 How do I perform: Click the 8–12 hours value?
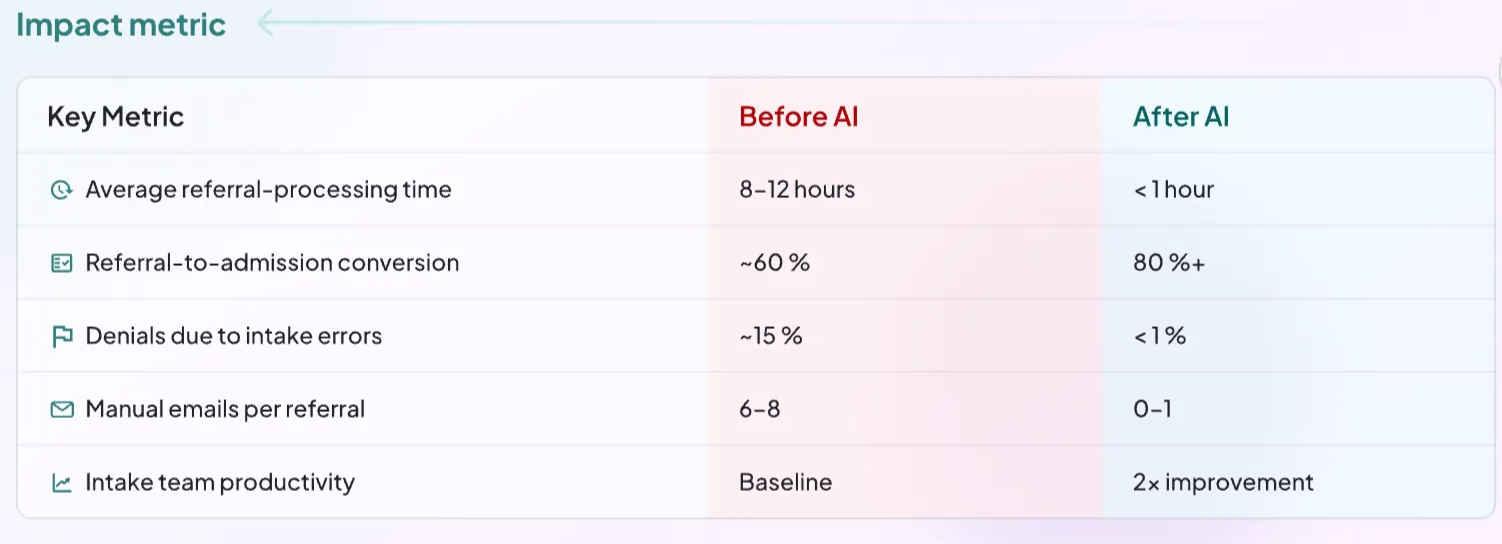point(797,190)
